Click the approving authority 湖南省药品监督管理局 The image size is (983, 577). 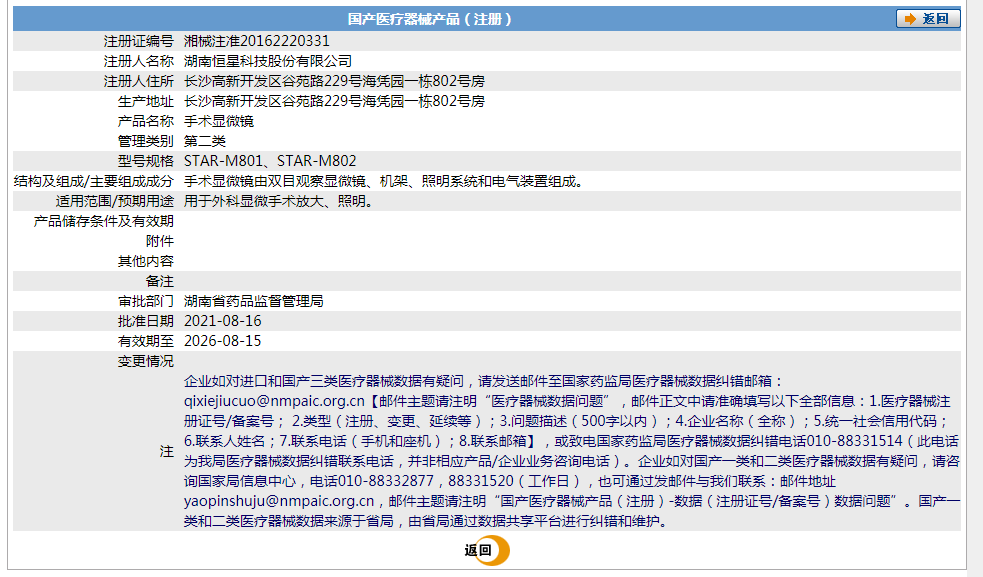click(253, 301)
